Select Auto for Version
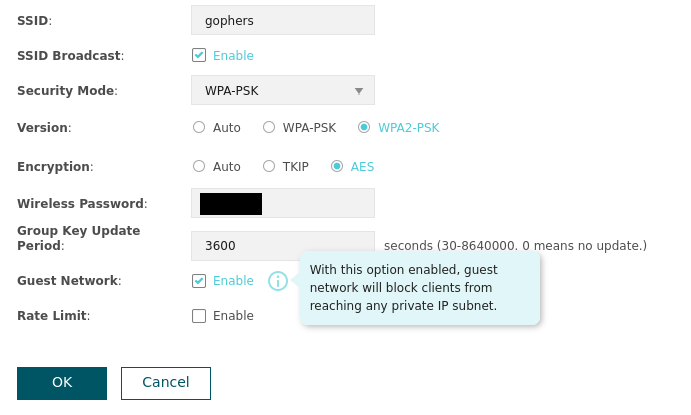 point(199,128)
